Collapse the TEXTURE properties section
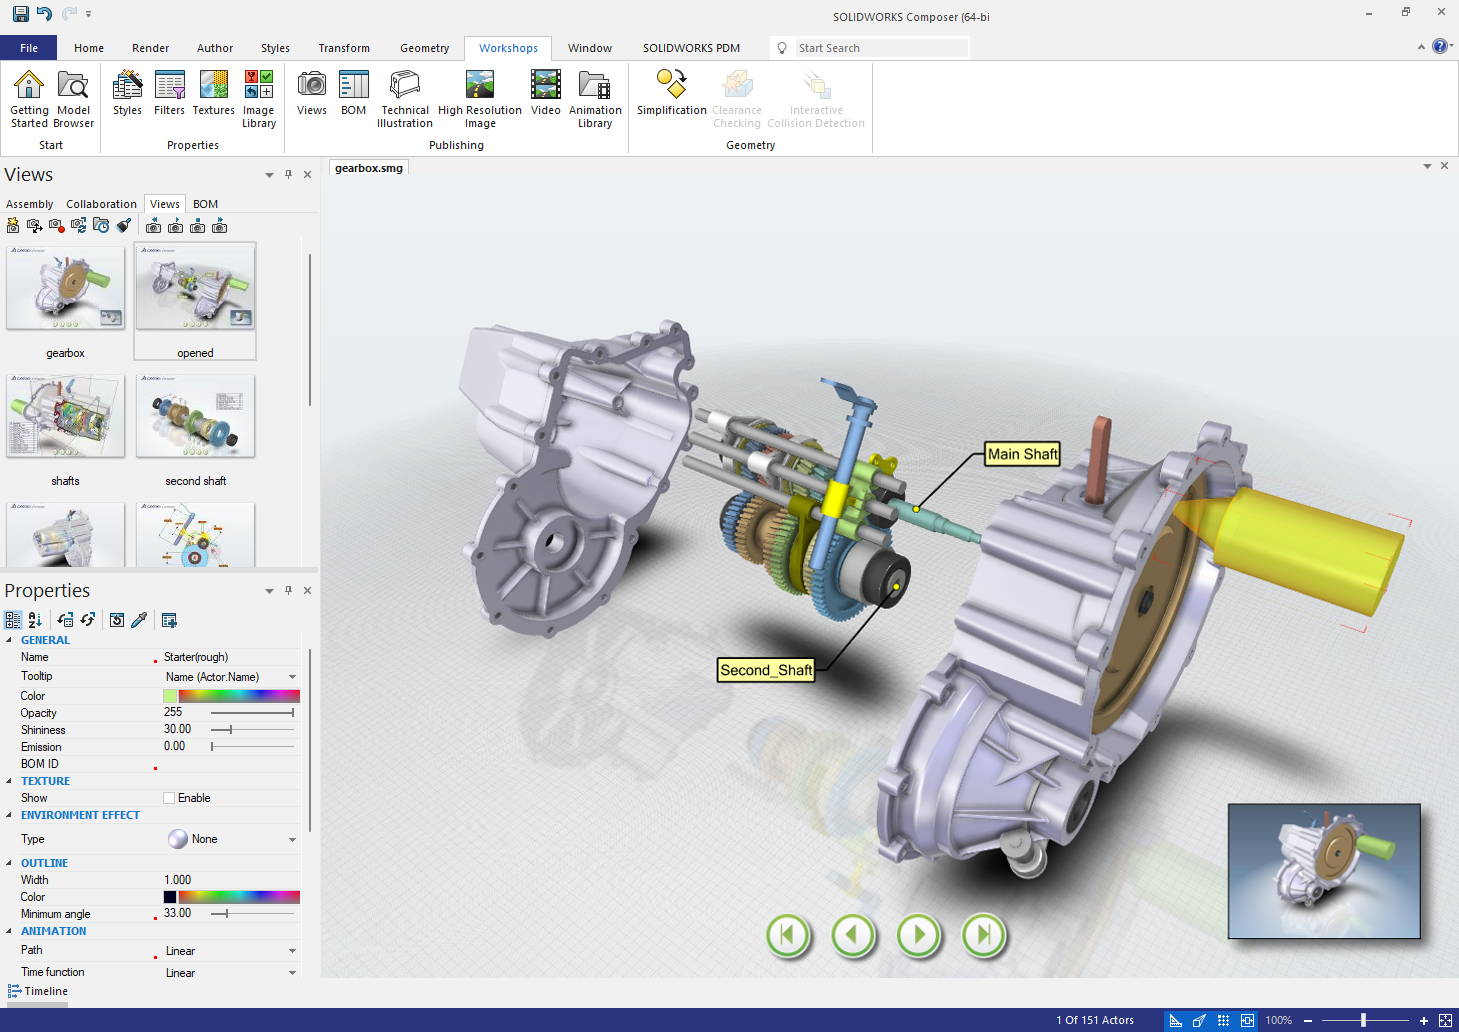This screenshot has width=1459, height=1032. [10, 781]
